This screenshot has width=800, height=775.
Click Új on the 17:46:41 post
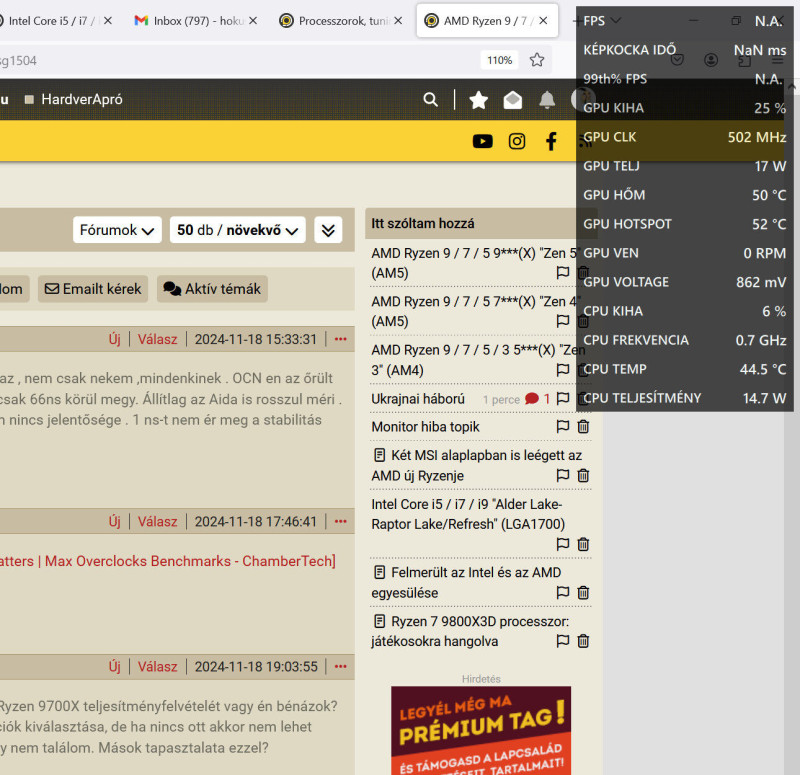(115, 521)
